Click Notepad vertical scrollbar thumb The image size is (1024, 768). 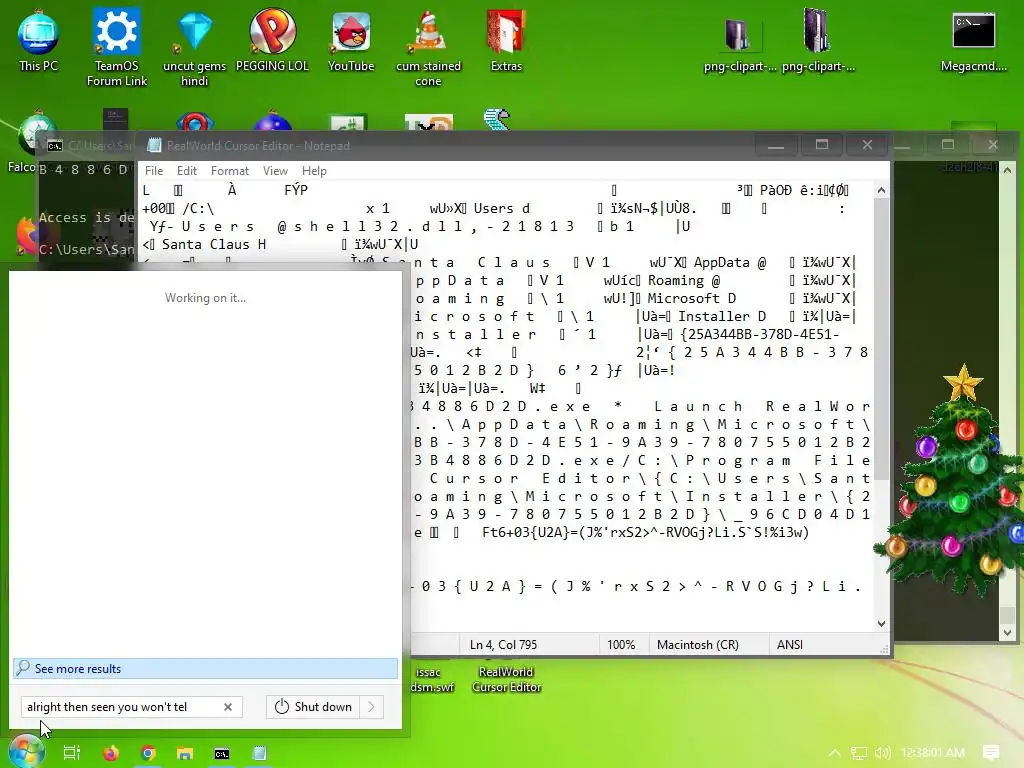pos(881,338)
